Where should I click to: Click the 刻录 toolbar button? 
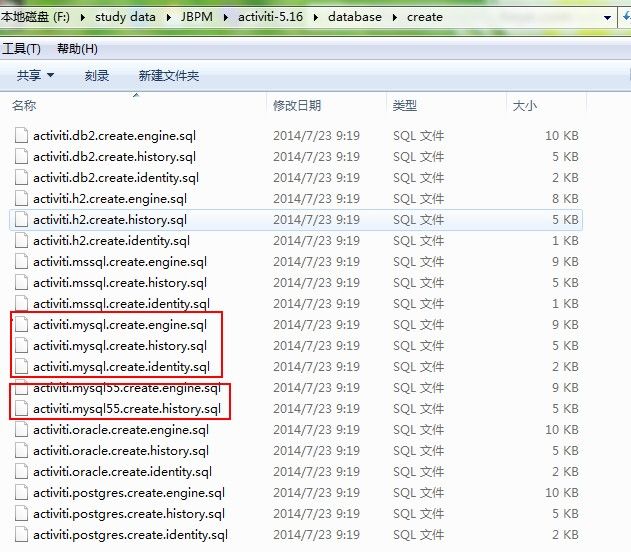[x=97, y=75]
